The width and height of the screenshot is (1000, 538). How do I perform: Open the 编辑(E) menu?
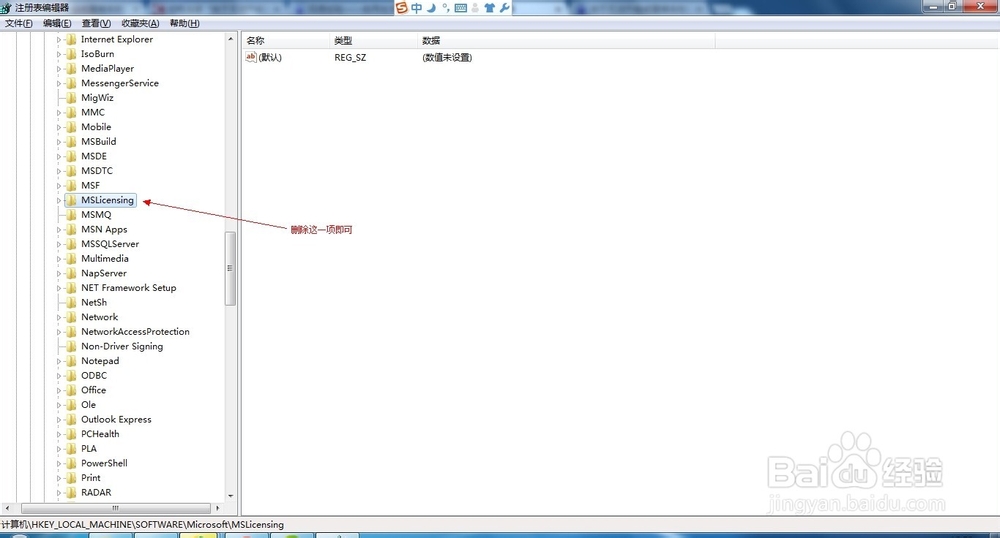tap(57, 23)
